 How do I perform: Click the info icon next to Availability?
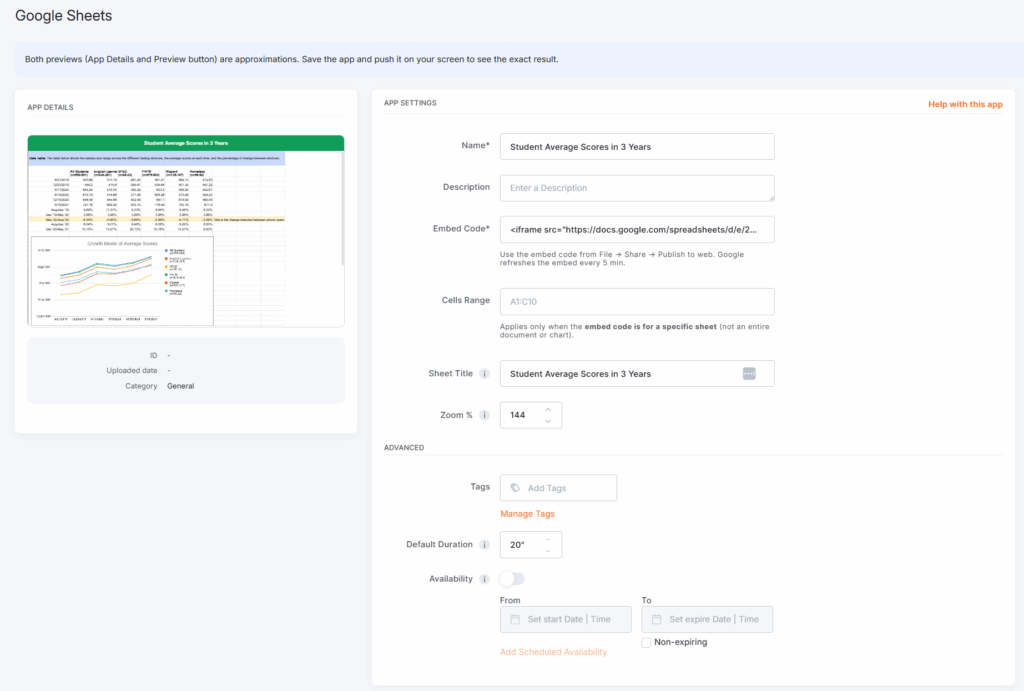point(485,578)
